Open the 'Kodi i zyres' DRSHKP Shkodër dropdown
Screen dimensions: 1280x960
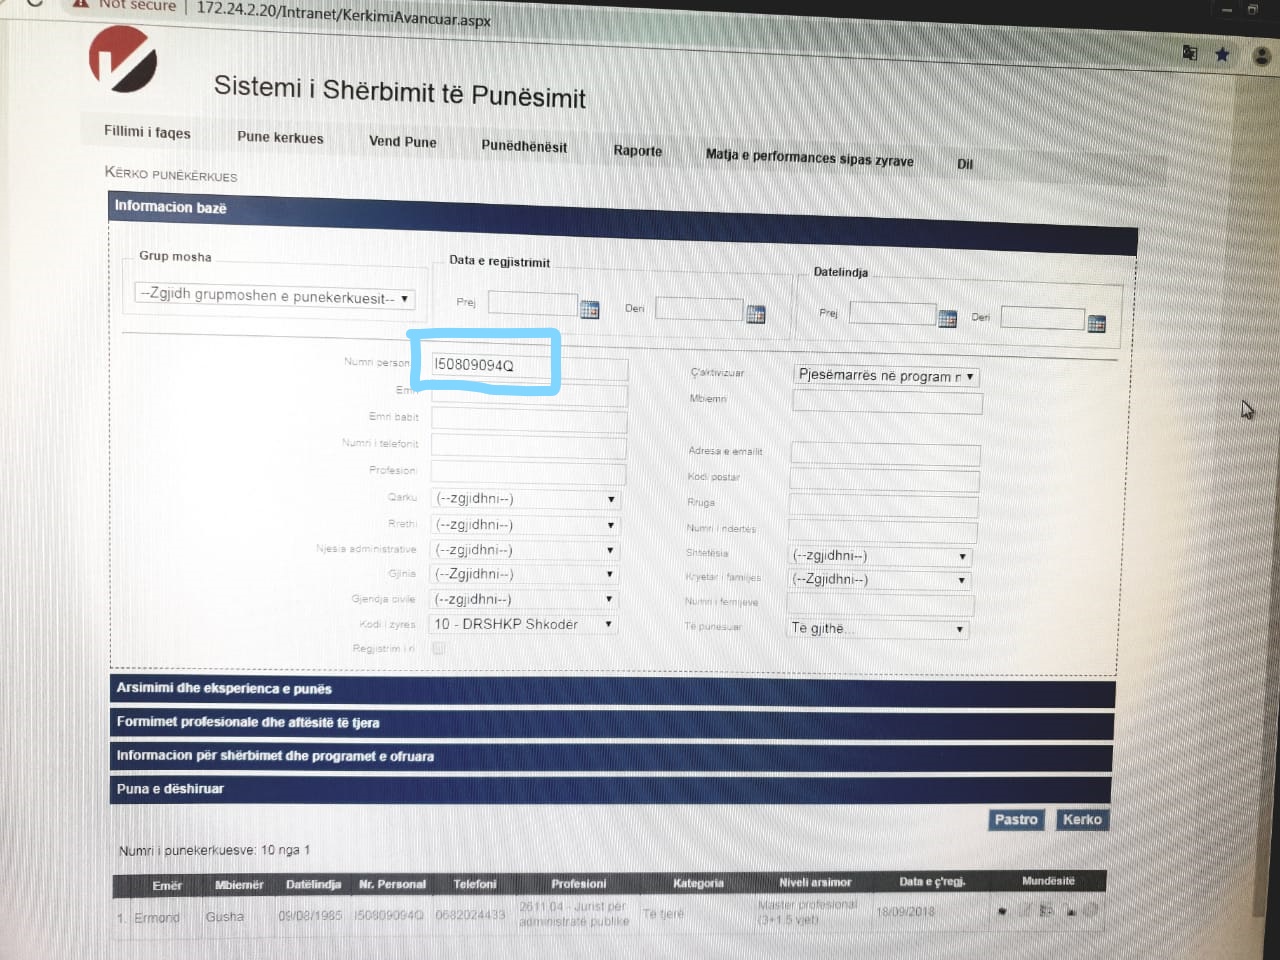525,624
